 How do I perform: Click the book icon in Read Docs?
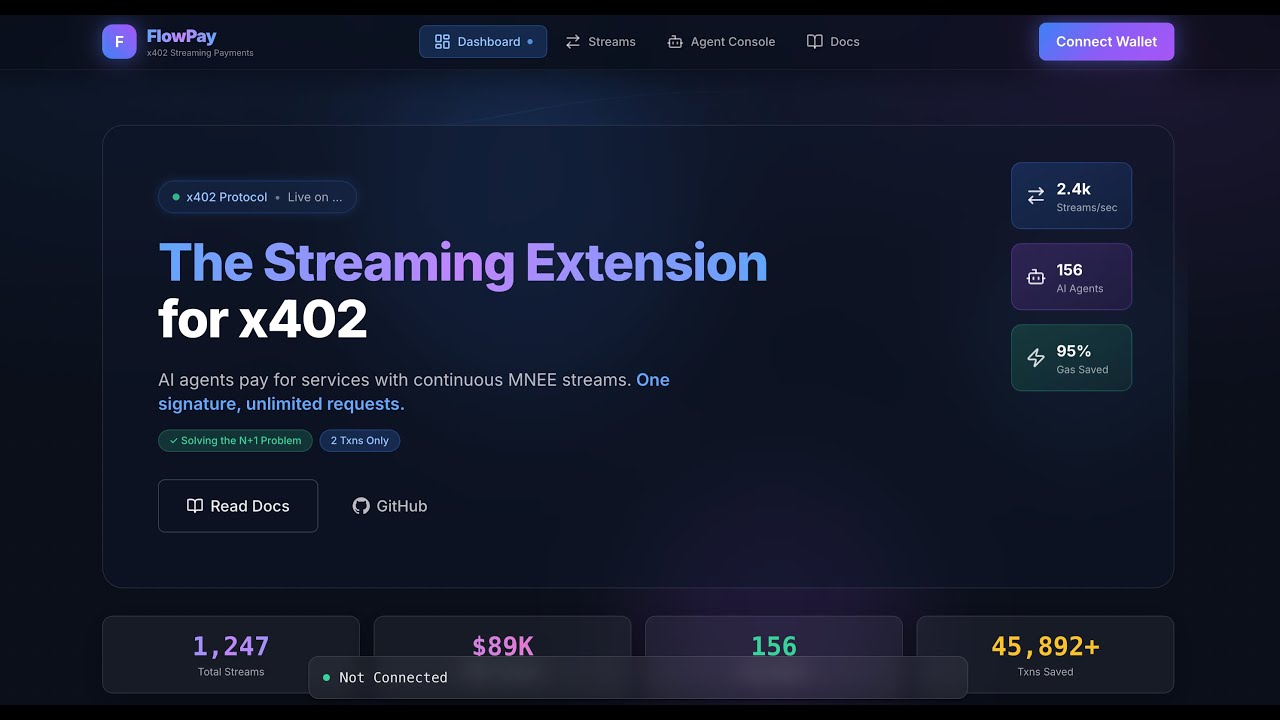tap(195, 506)
